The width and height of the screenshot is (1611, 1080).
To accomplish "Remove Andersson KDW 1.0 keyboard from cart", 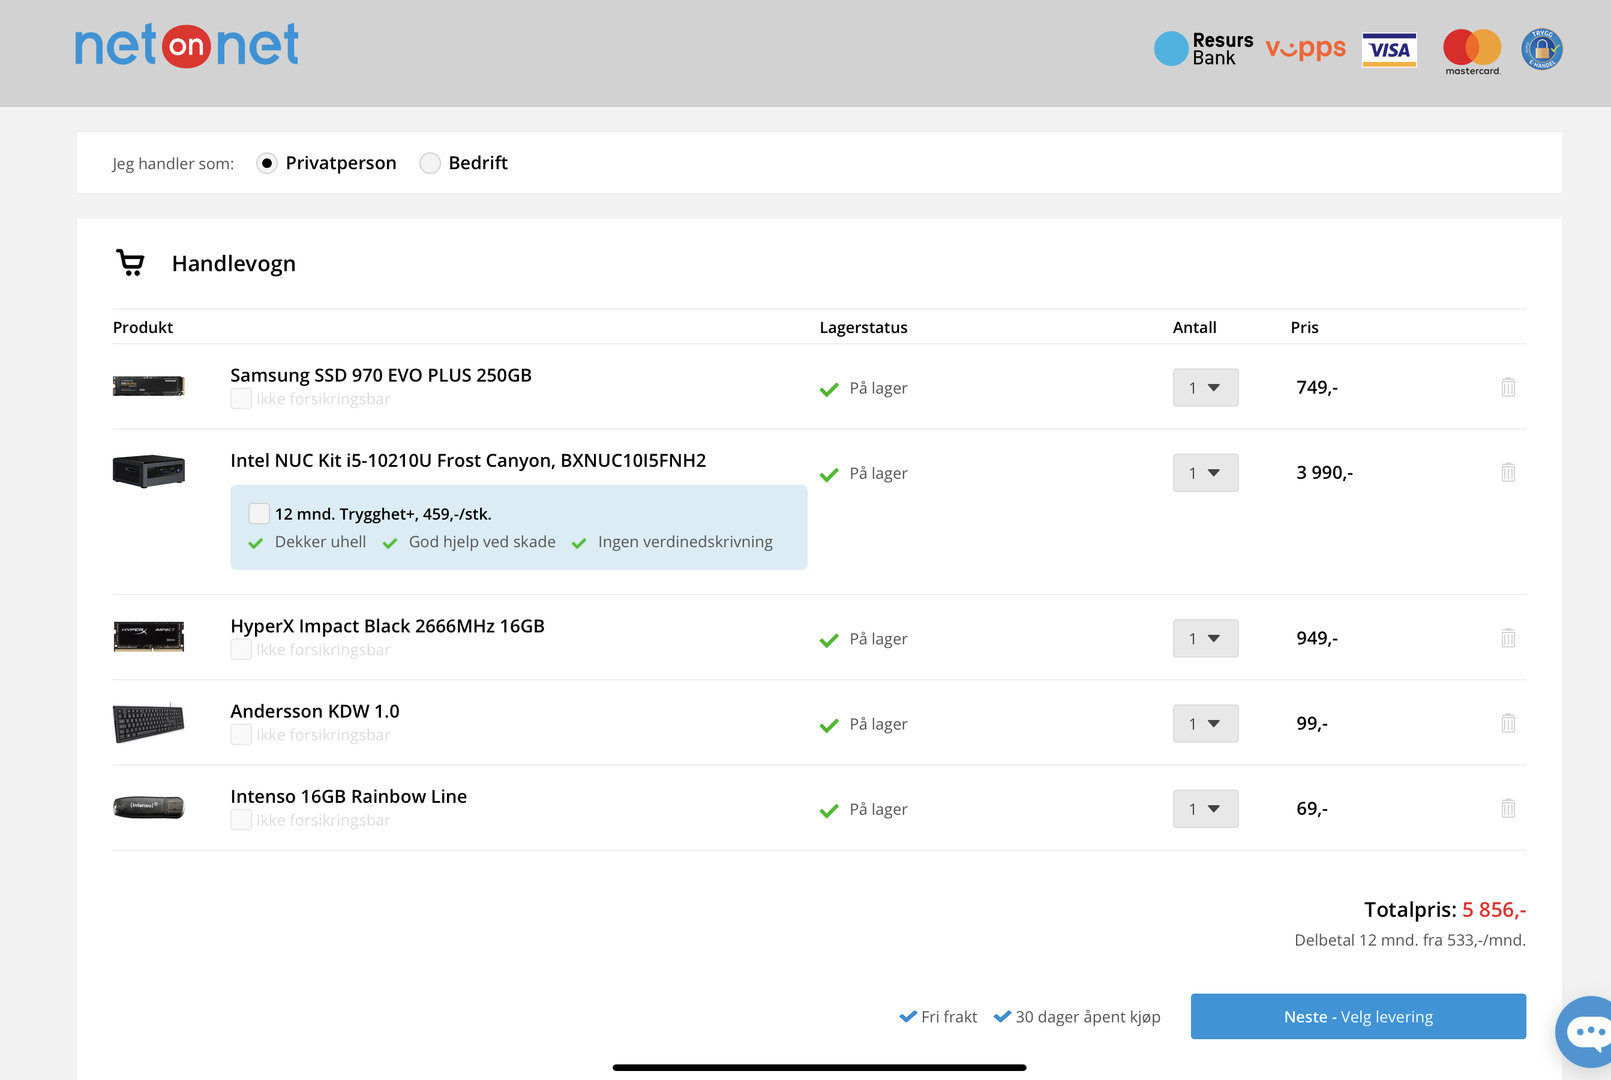I will 1508,723.
